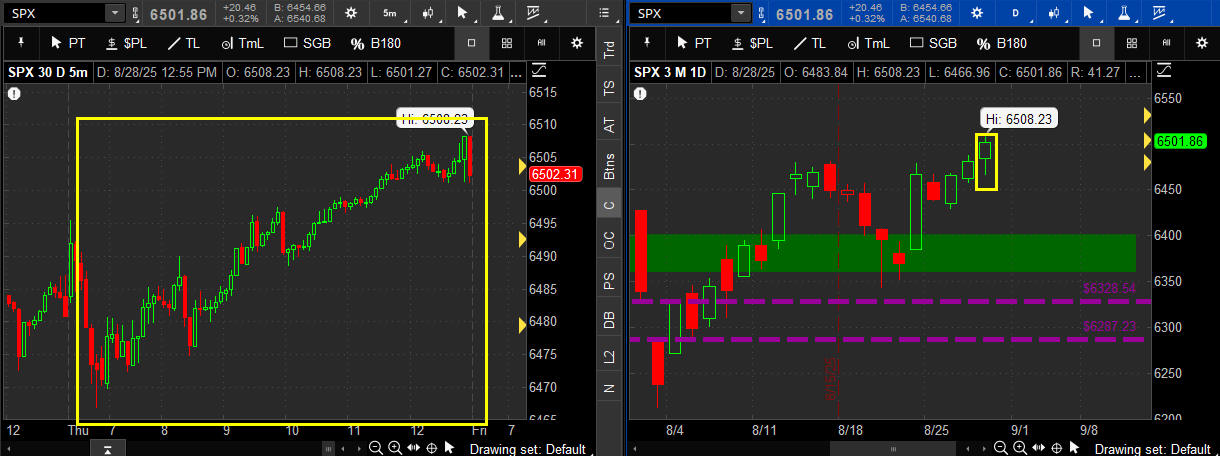Open the AT sidebar tab

coord(609,125)
